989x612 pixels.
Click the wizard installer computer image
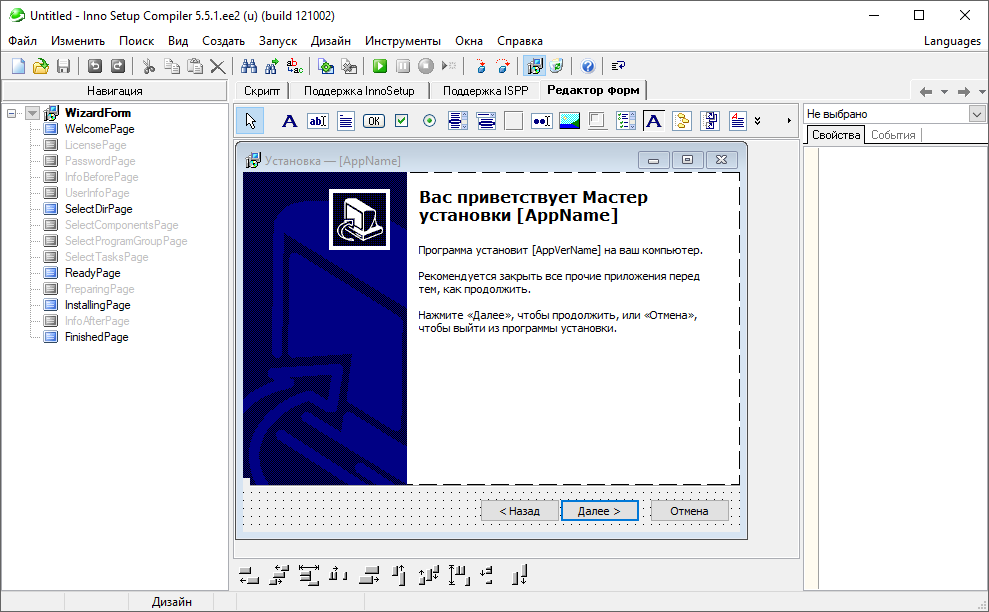click(x=360, y=219)
